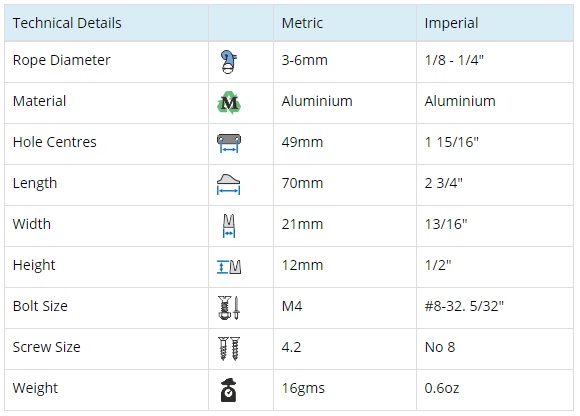This screenshot has height=416, width=580.
Task: Click the Hole Centres measurement icon
Action: [x=229, y=143]
